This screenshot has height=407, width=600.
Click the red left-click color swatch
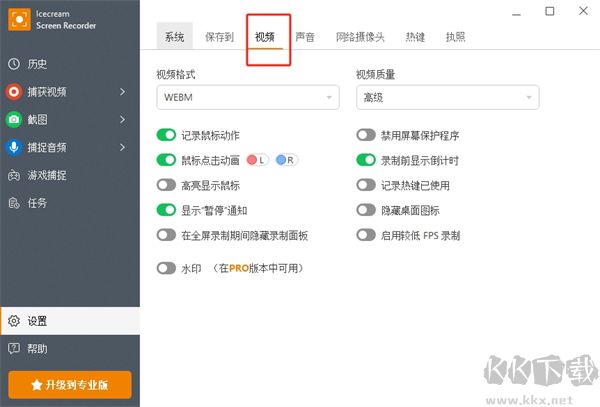point(256,160)
